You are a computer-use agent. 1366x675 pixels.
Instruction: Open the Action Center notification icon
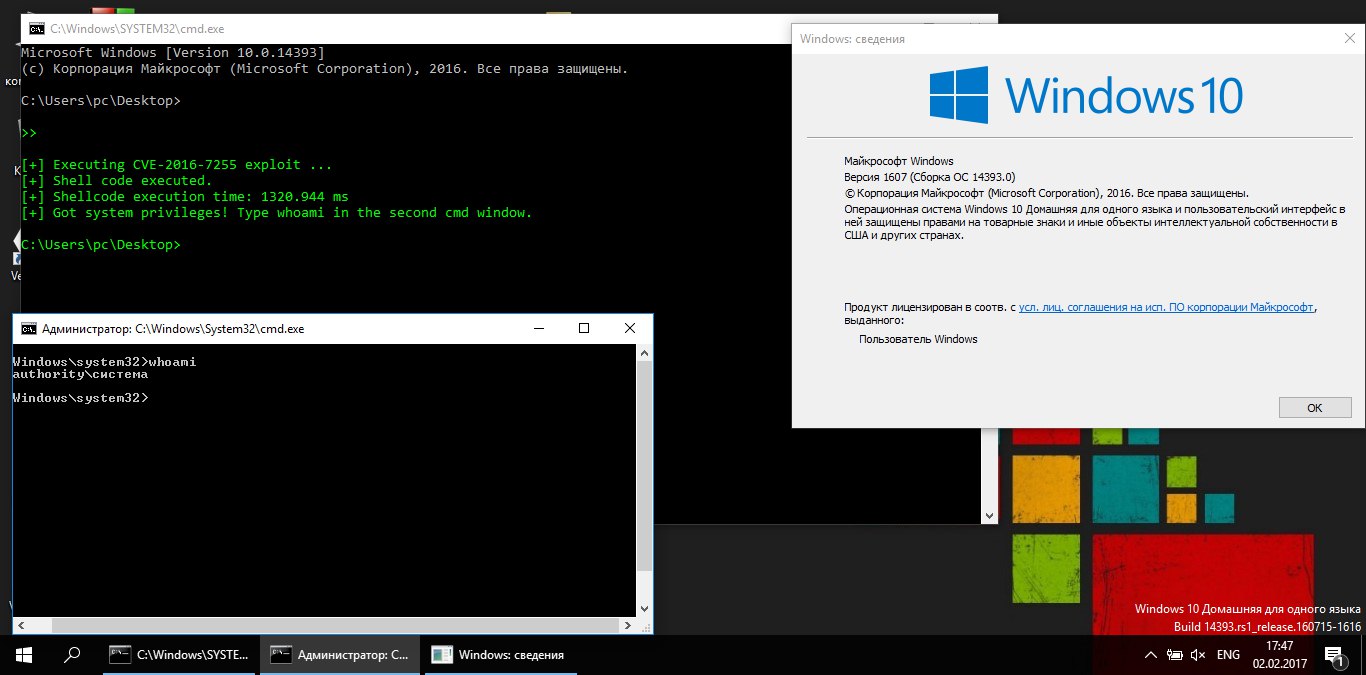point(1335,655)
